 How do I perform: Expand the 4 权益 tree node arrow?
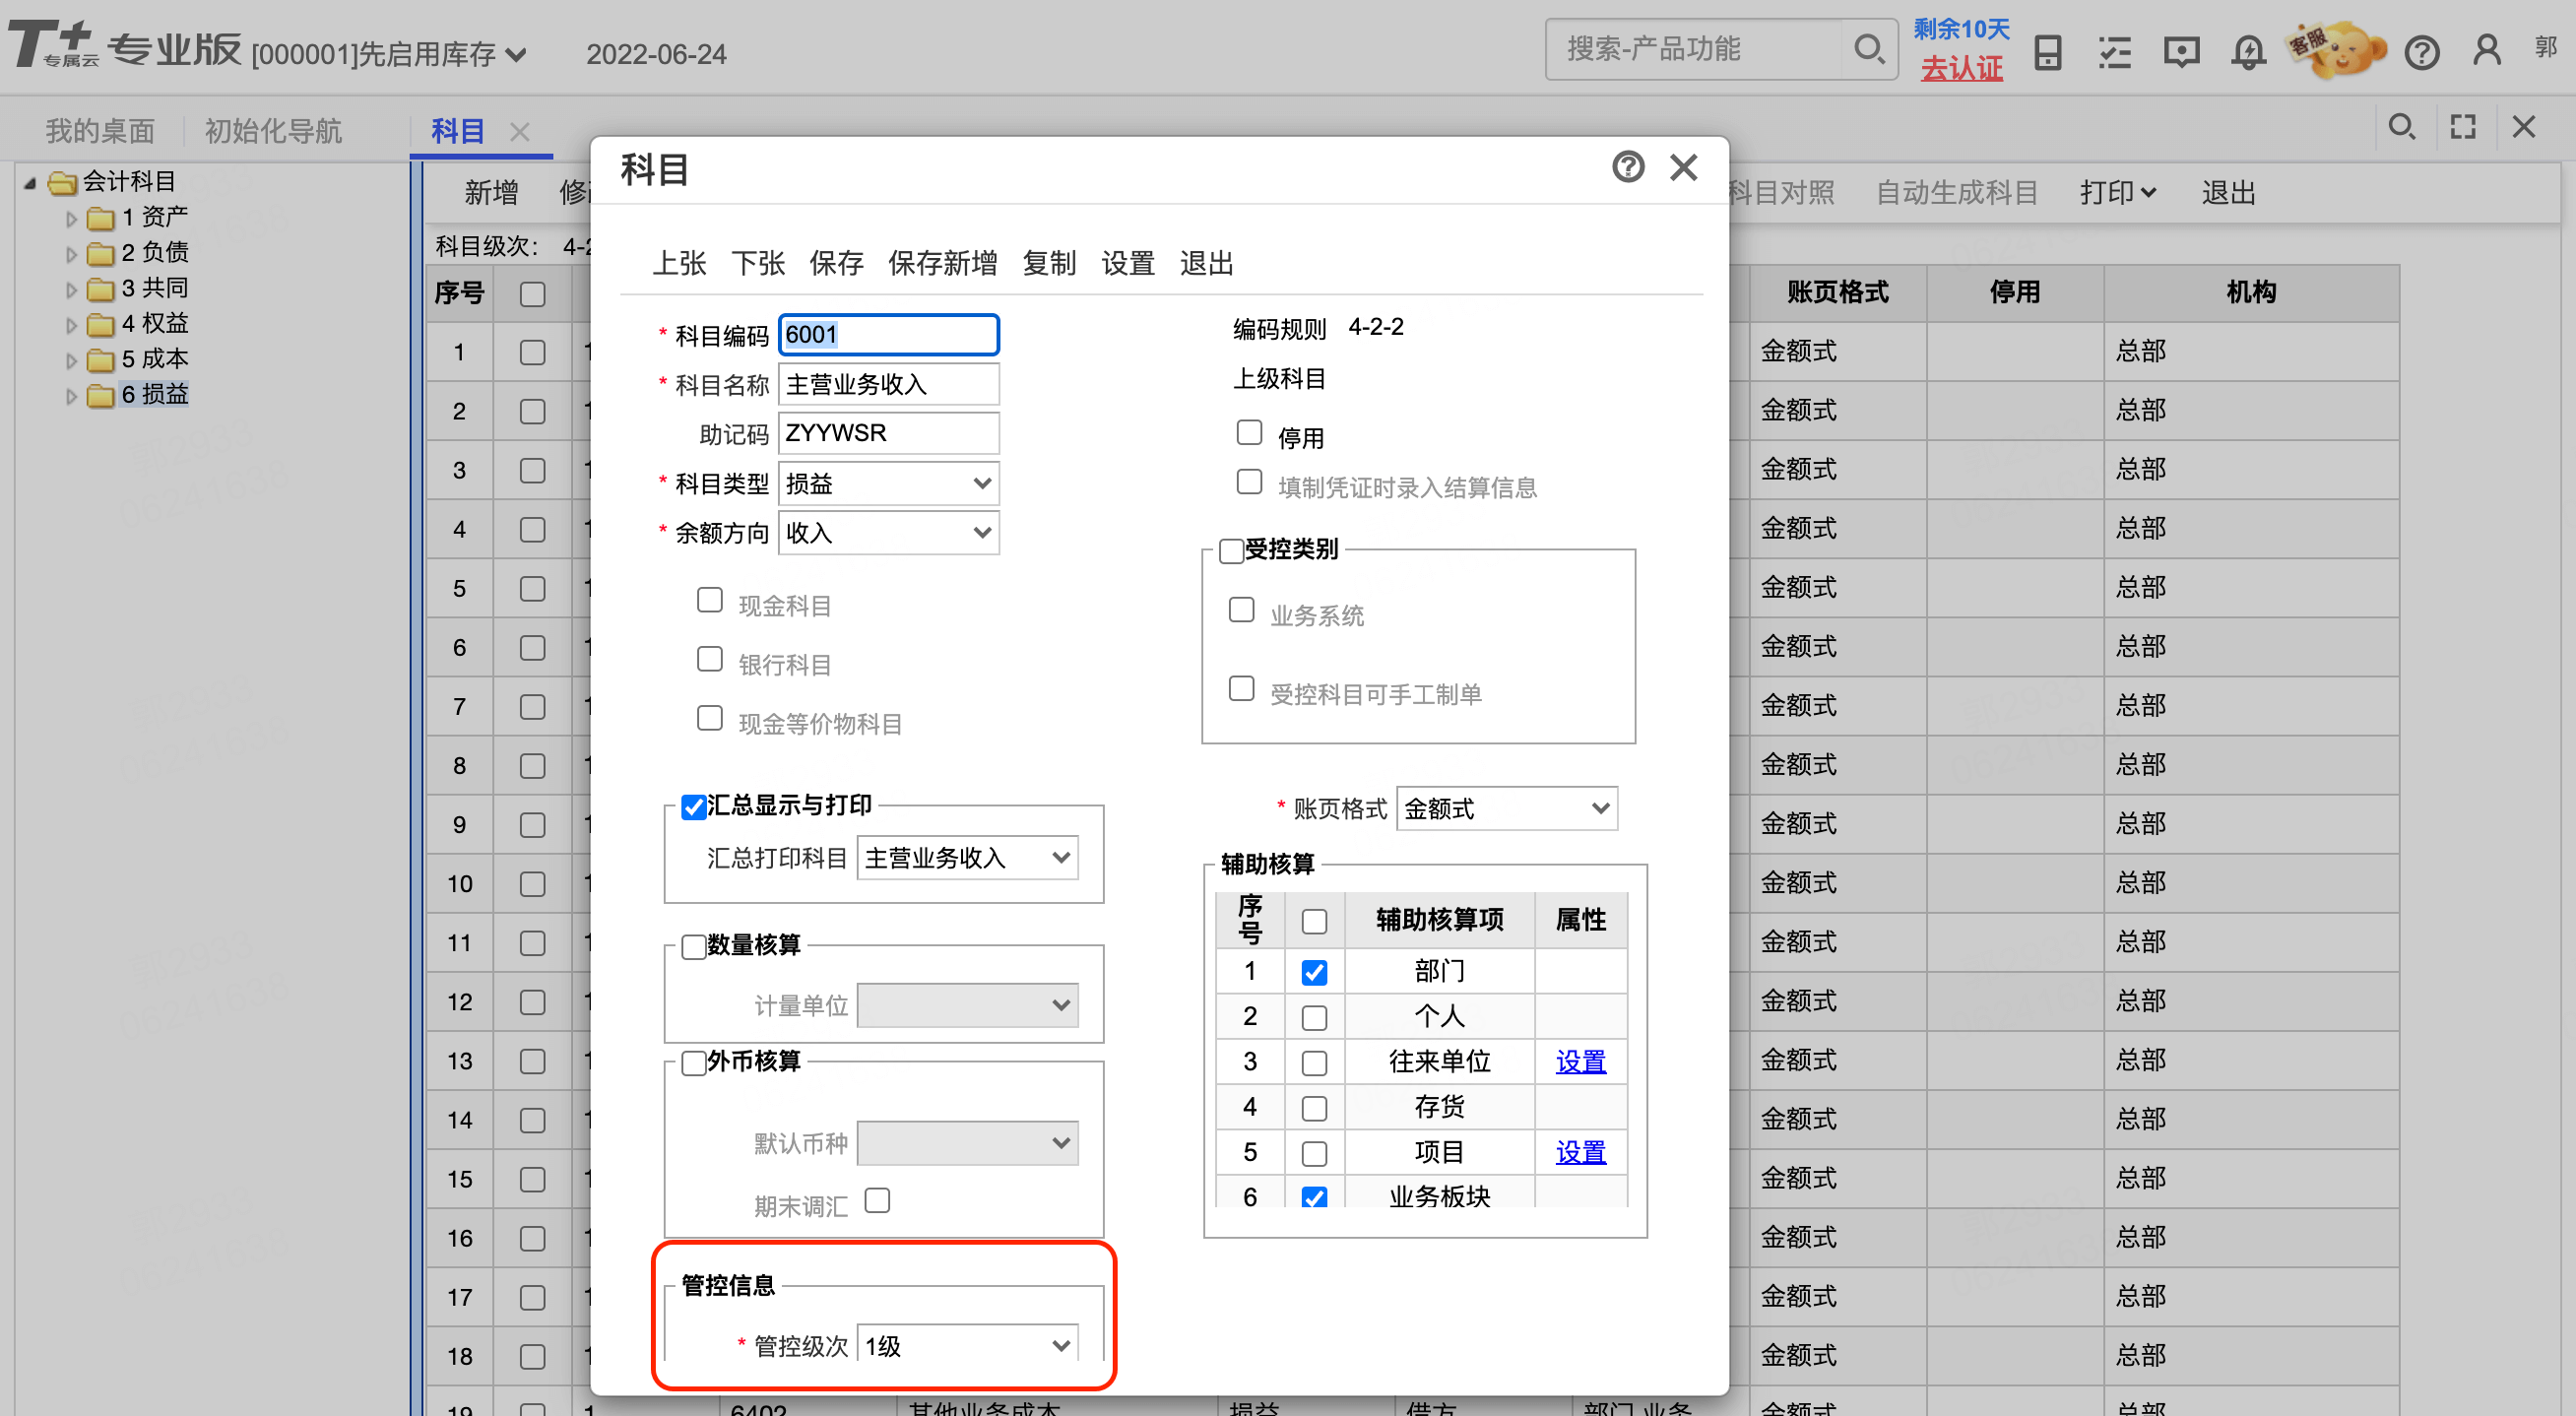click(71, 325)
